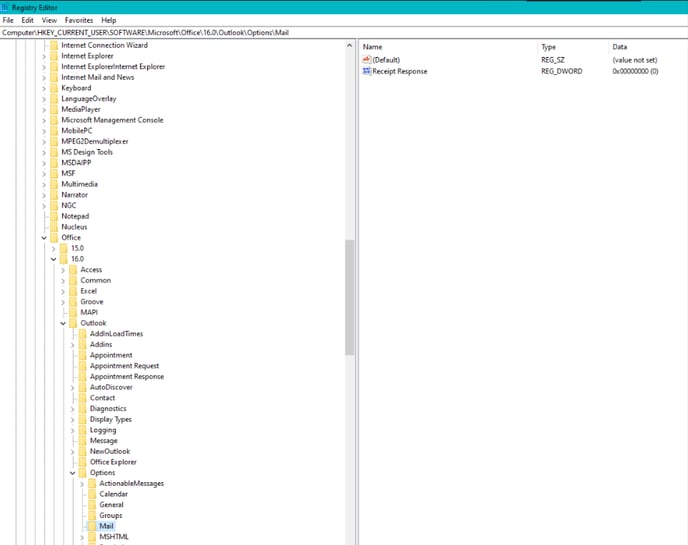Click the REG_DWORD type cell
Image resolution: width=688 pixels, height=545 pixels.
[562, 71]
